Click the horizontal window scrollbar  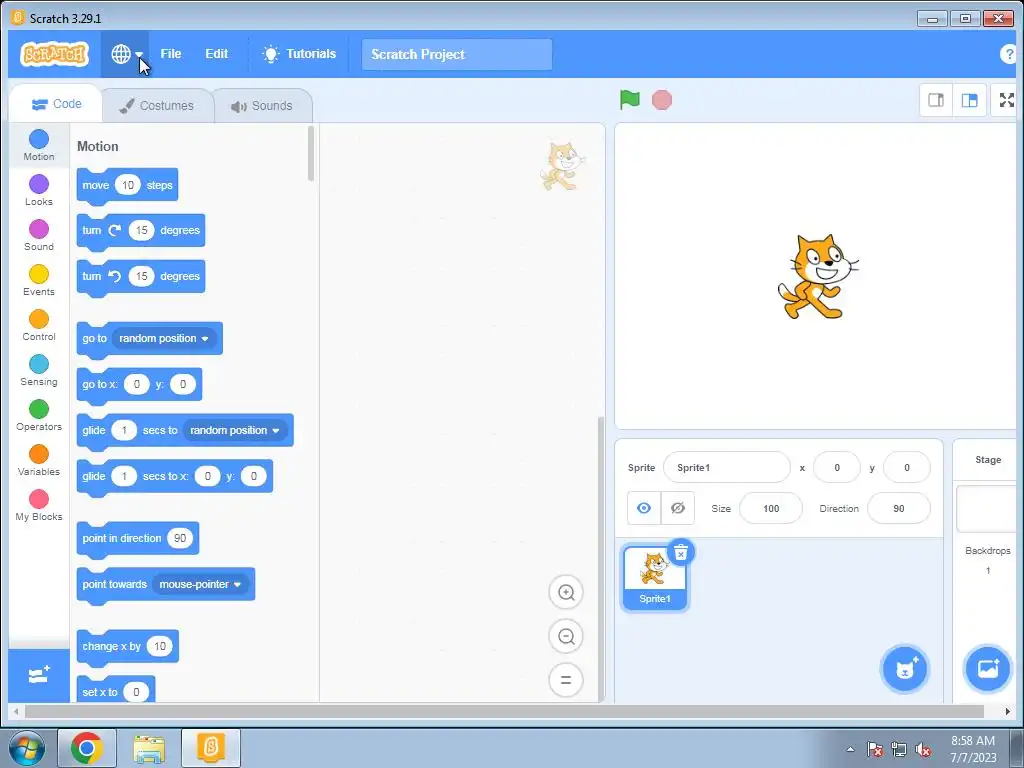pos(504,711)
